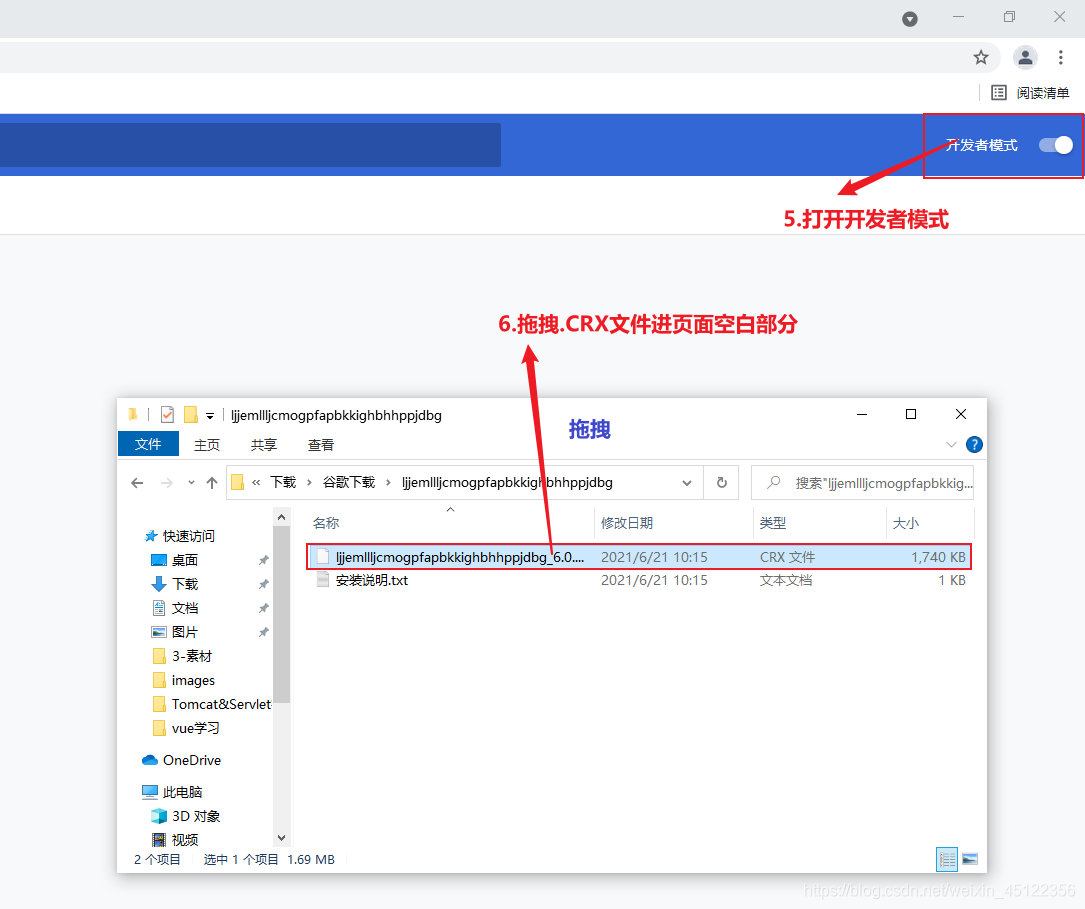This screenshot has height=909, width=1085.
Task: Switch to the 共享 ribbon tab
Action: pyautogui.click(x=264, y=445)
